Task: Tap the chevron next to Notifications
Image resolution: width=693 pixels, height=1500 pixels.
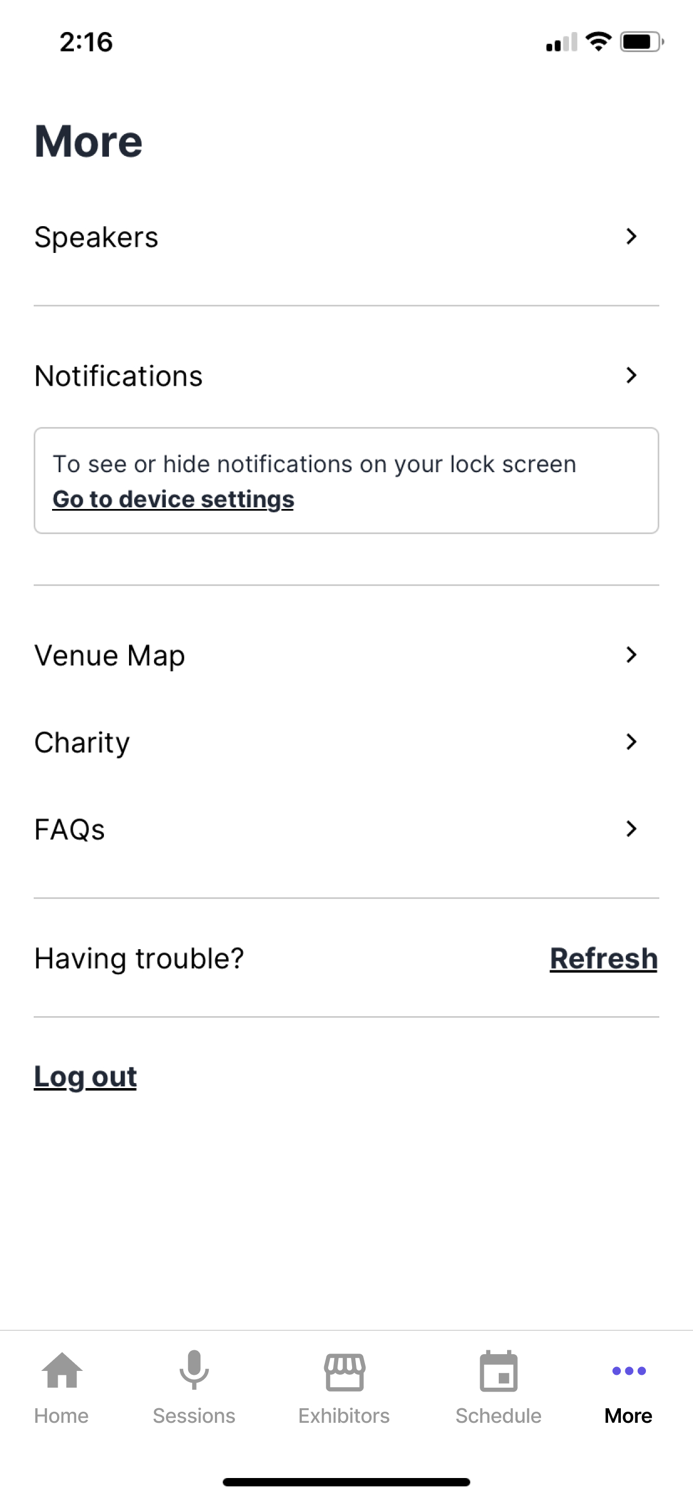Action: click(x=631, y=375)
